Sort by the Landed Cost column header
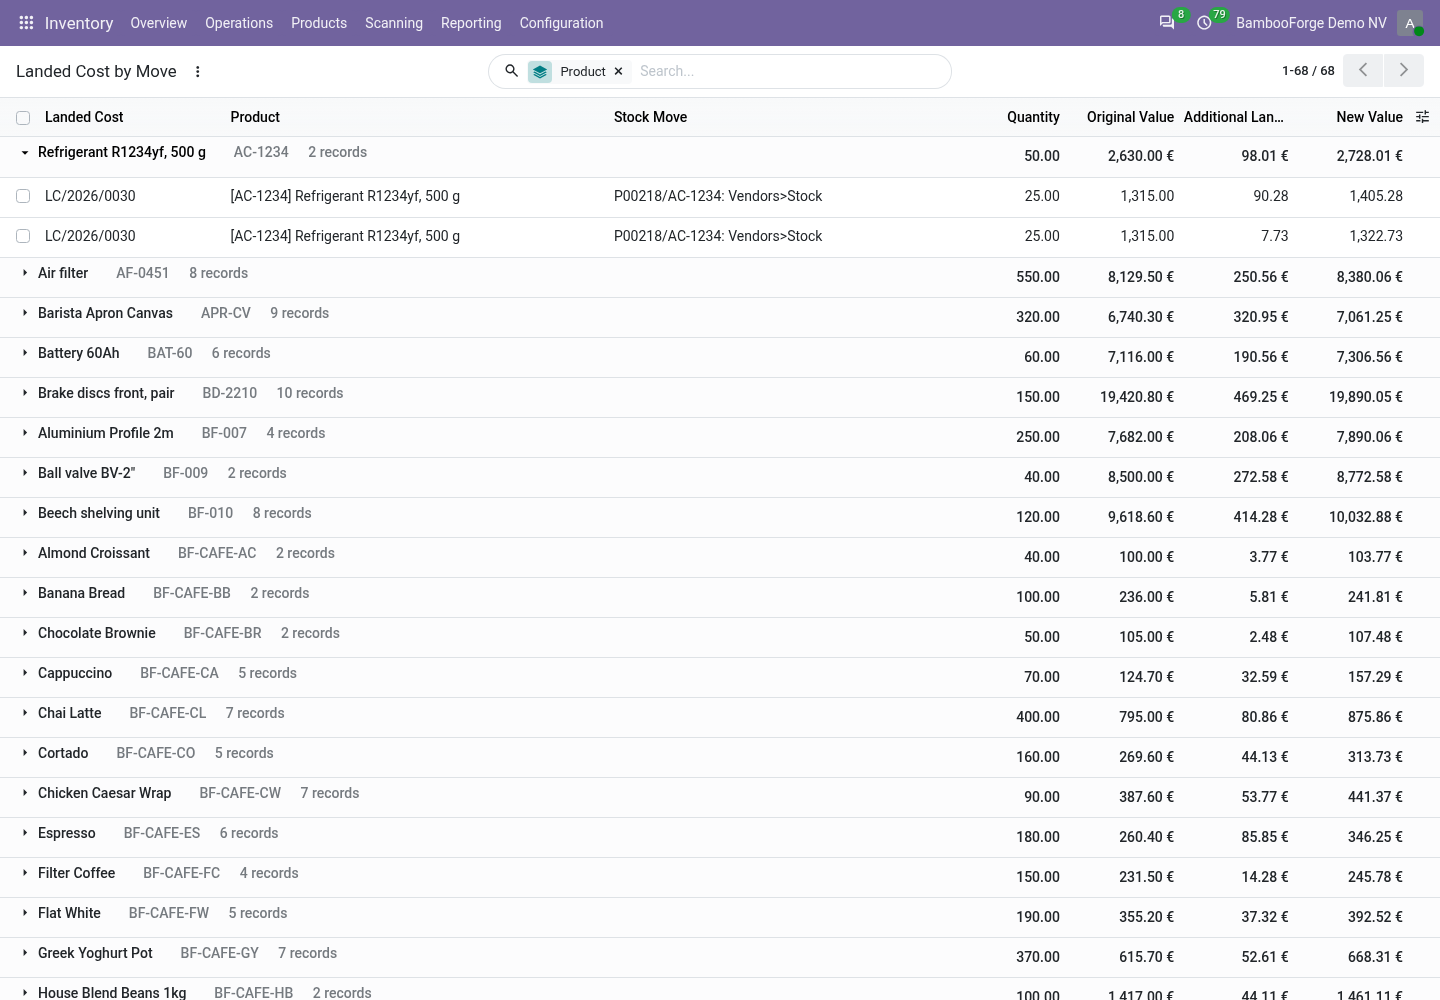Image resolution: width=1440 pixels, height=1000 pixels. (84, 117)
